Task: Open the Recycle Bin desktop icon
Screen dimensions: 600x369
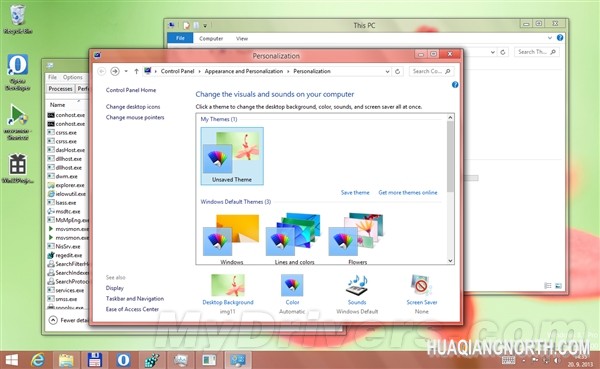Action: click(18, 19)
